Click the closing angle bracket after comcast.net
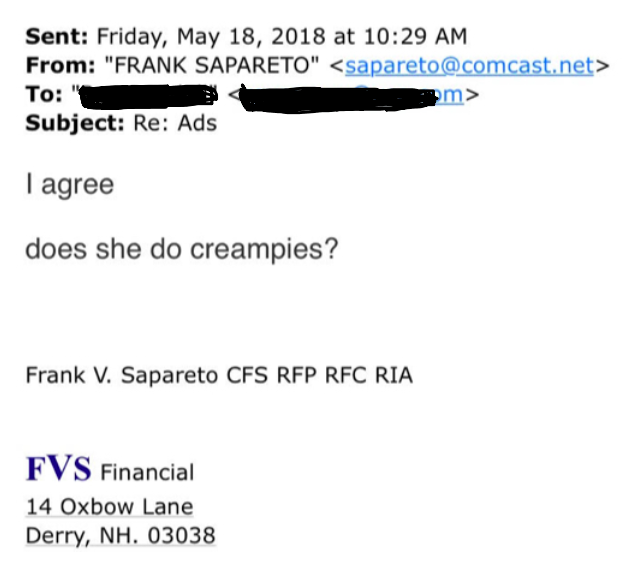This screenshot has height=573, width=637. (602, 66)
